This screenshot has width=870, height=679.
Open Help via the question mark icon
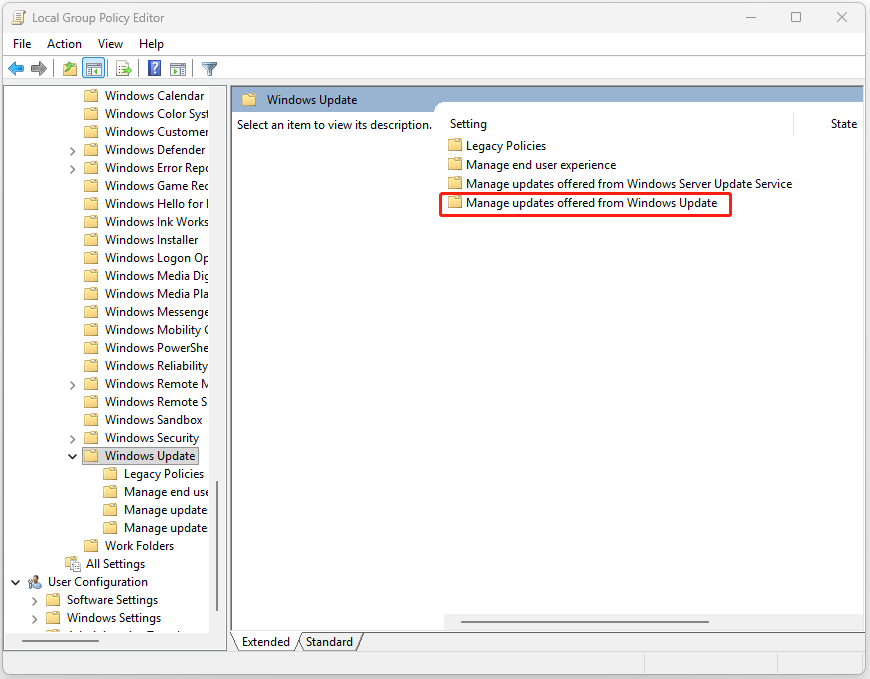pos(152,68)
